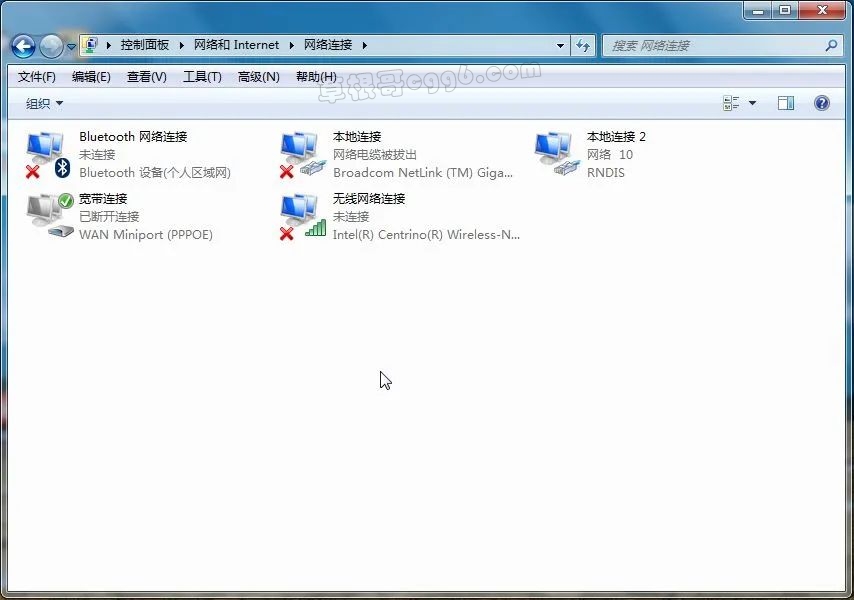Select the 宽带连接 PPPOE connection icon
This screenshot has width=854, height=600.
(50, 216)
